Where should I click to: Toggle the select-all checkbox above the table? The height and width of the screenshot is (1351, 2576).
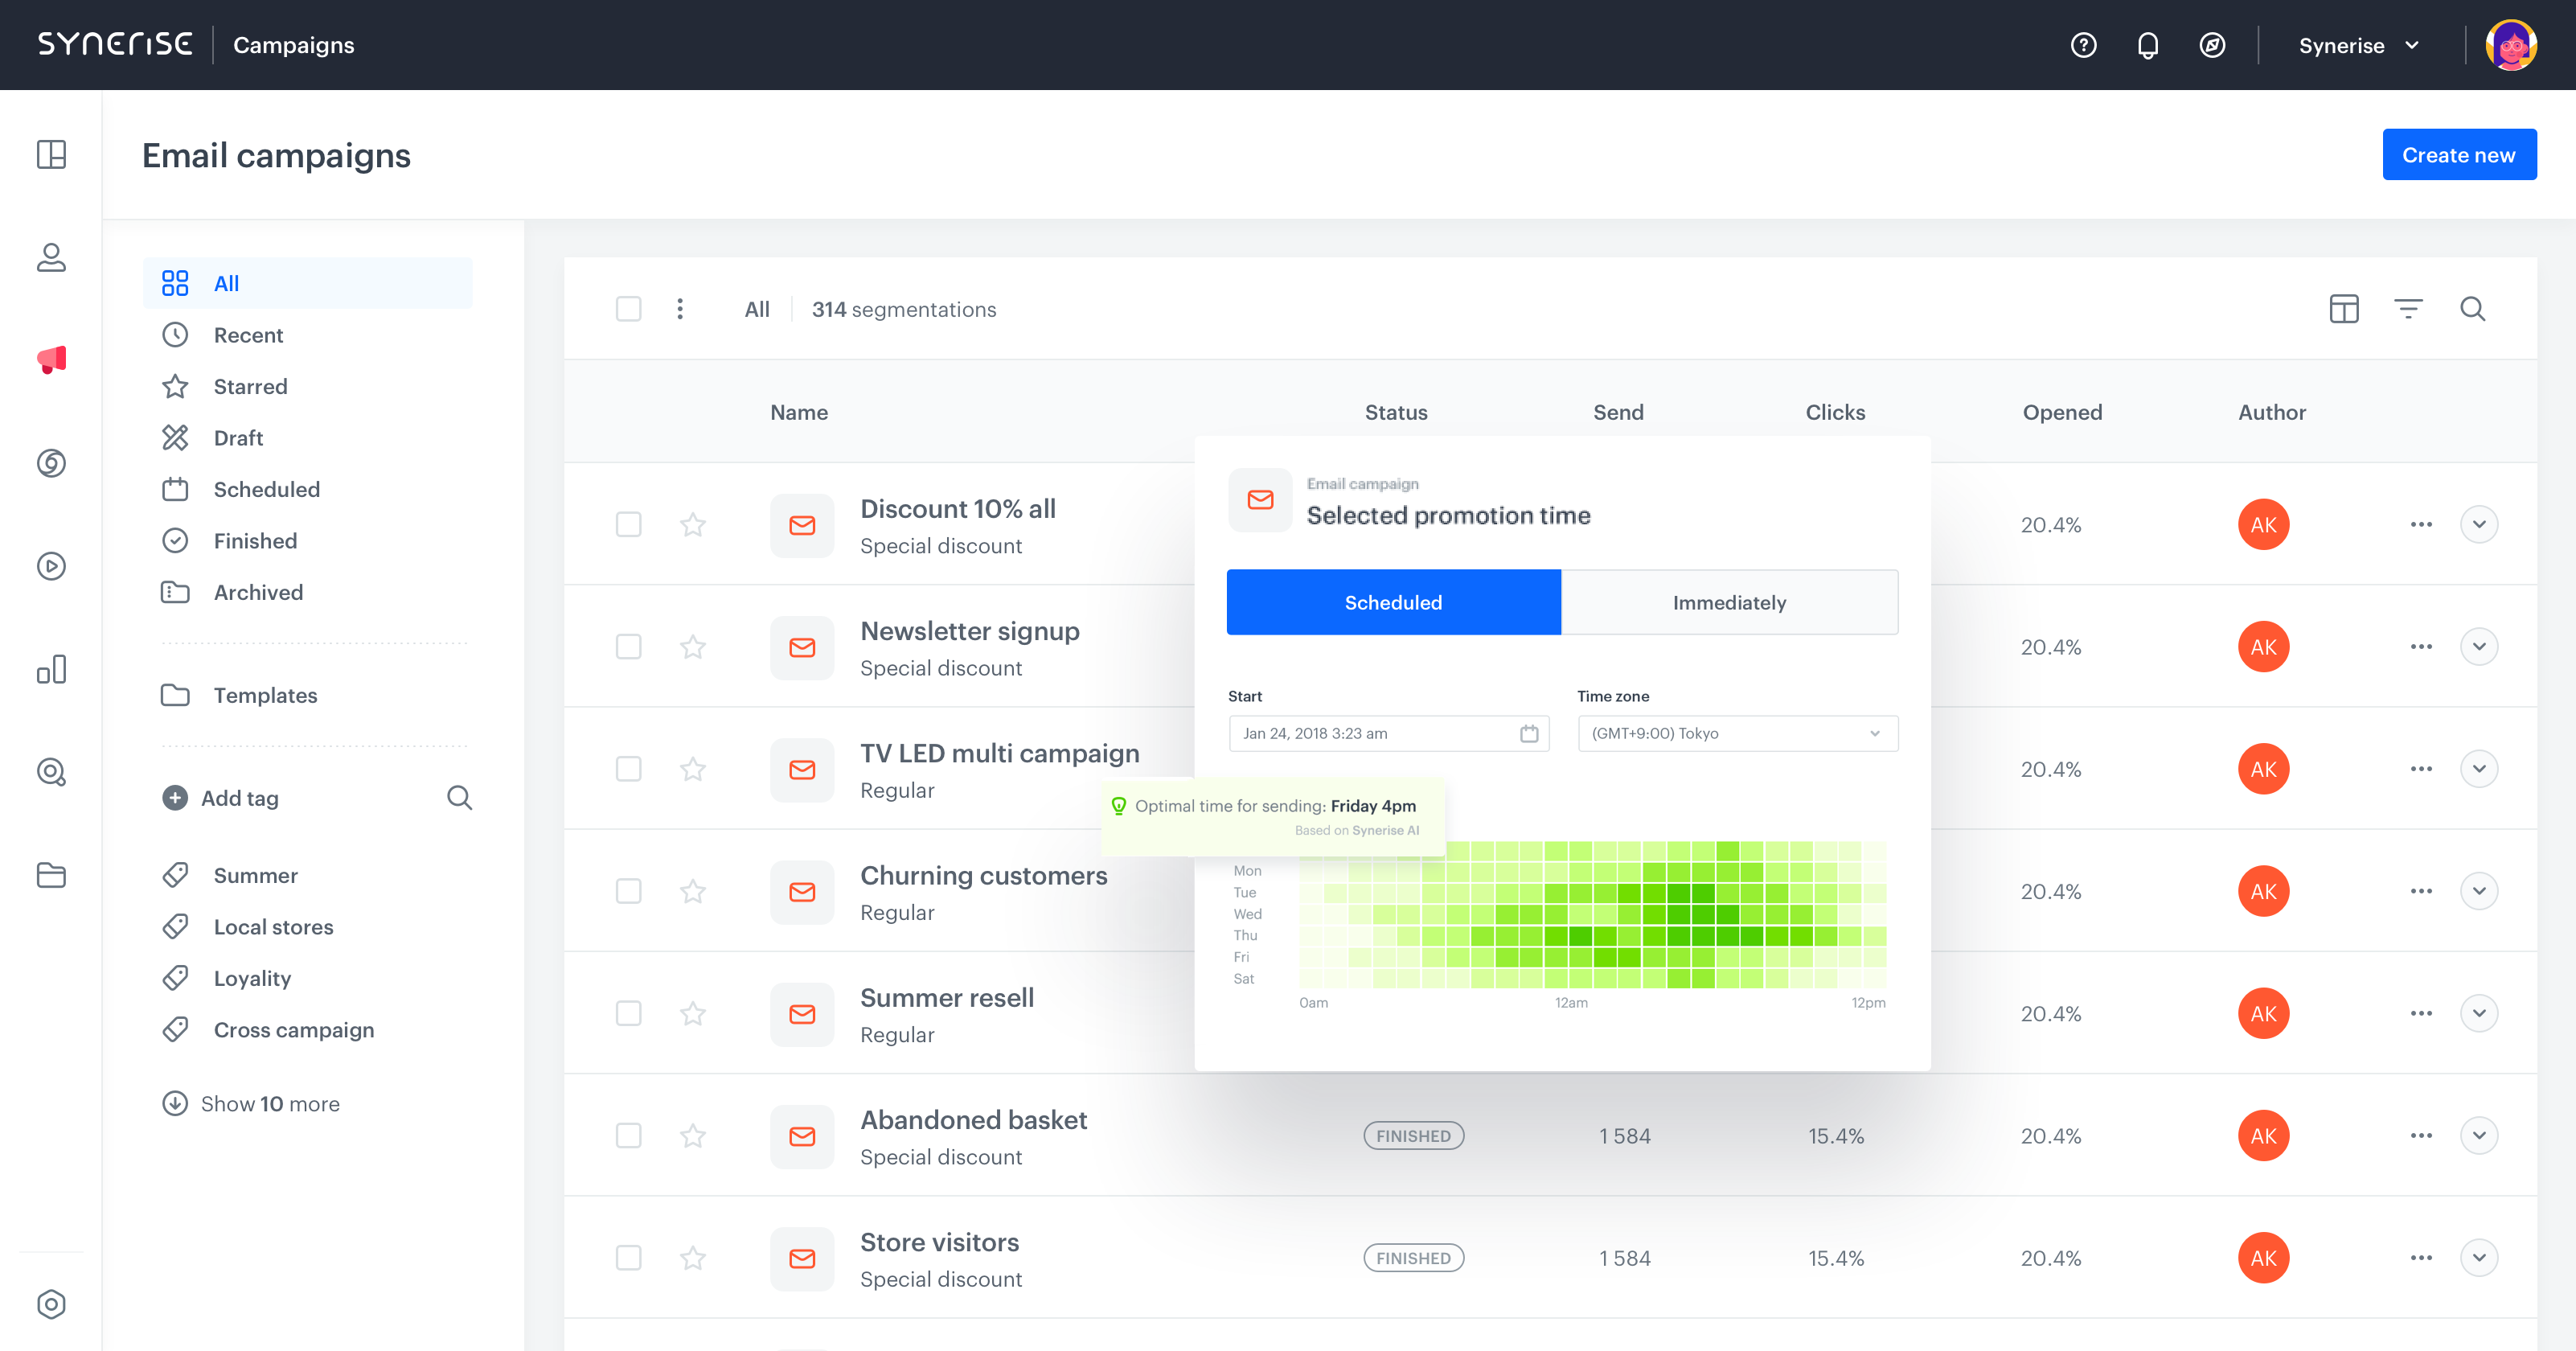(629, 309)
